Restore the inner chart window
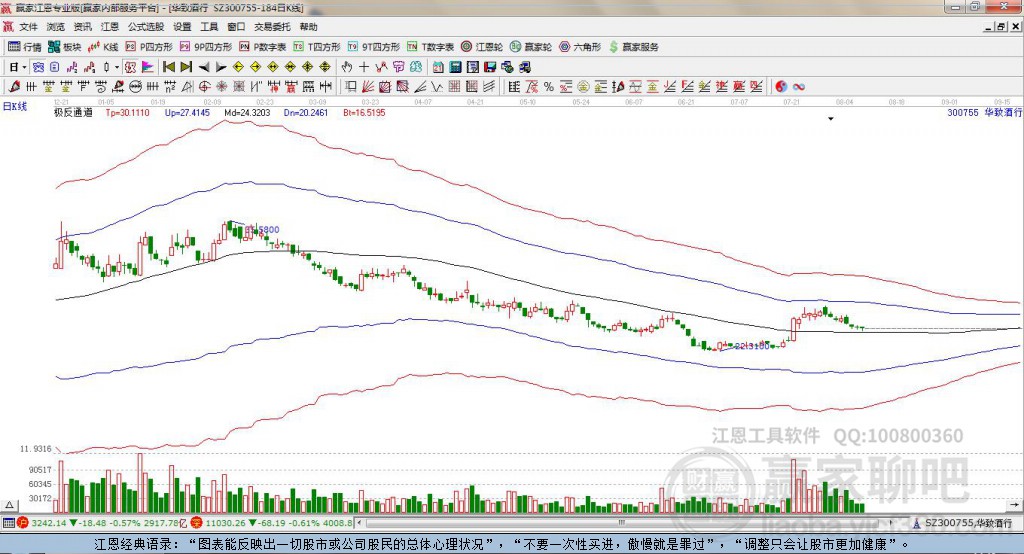This screenshot has height=554, width=1024. coord(1002,27)
